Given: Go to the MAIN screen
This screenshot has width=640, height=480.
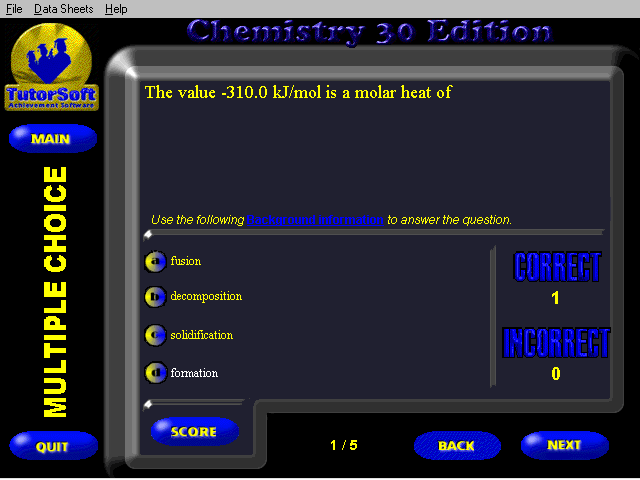Looking at the screenshot, I should (53, 139).
